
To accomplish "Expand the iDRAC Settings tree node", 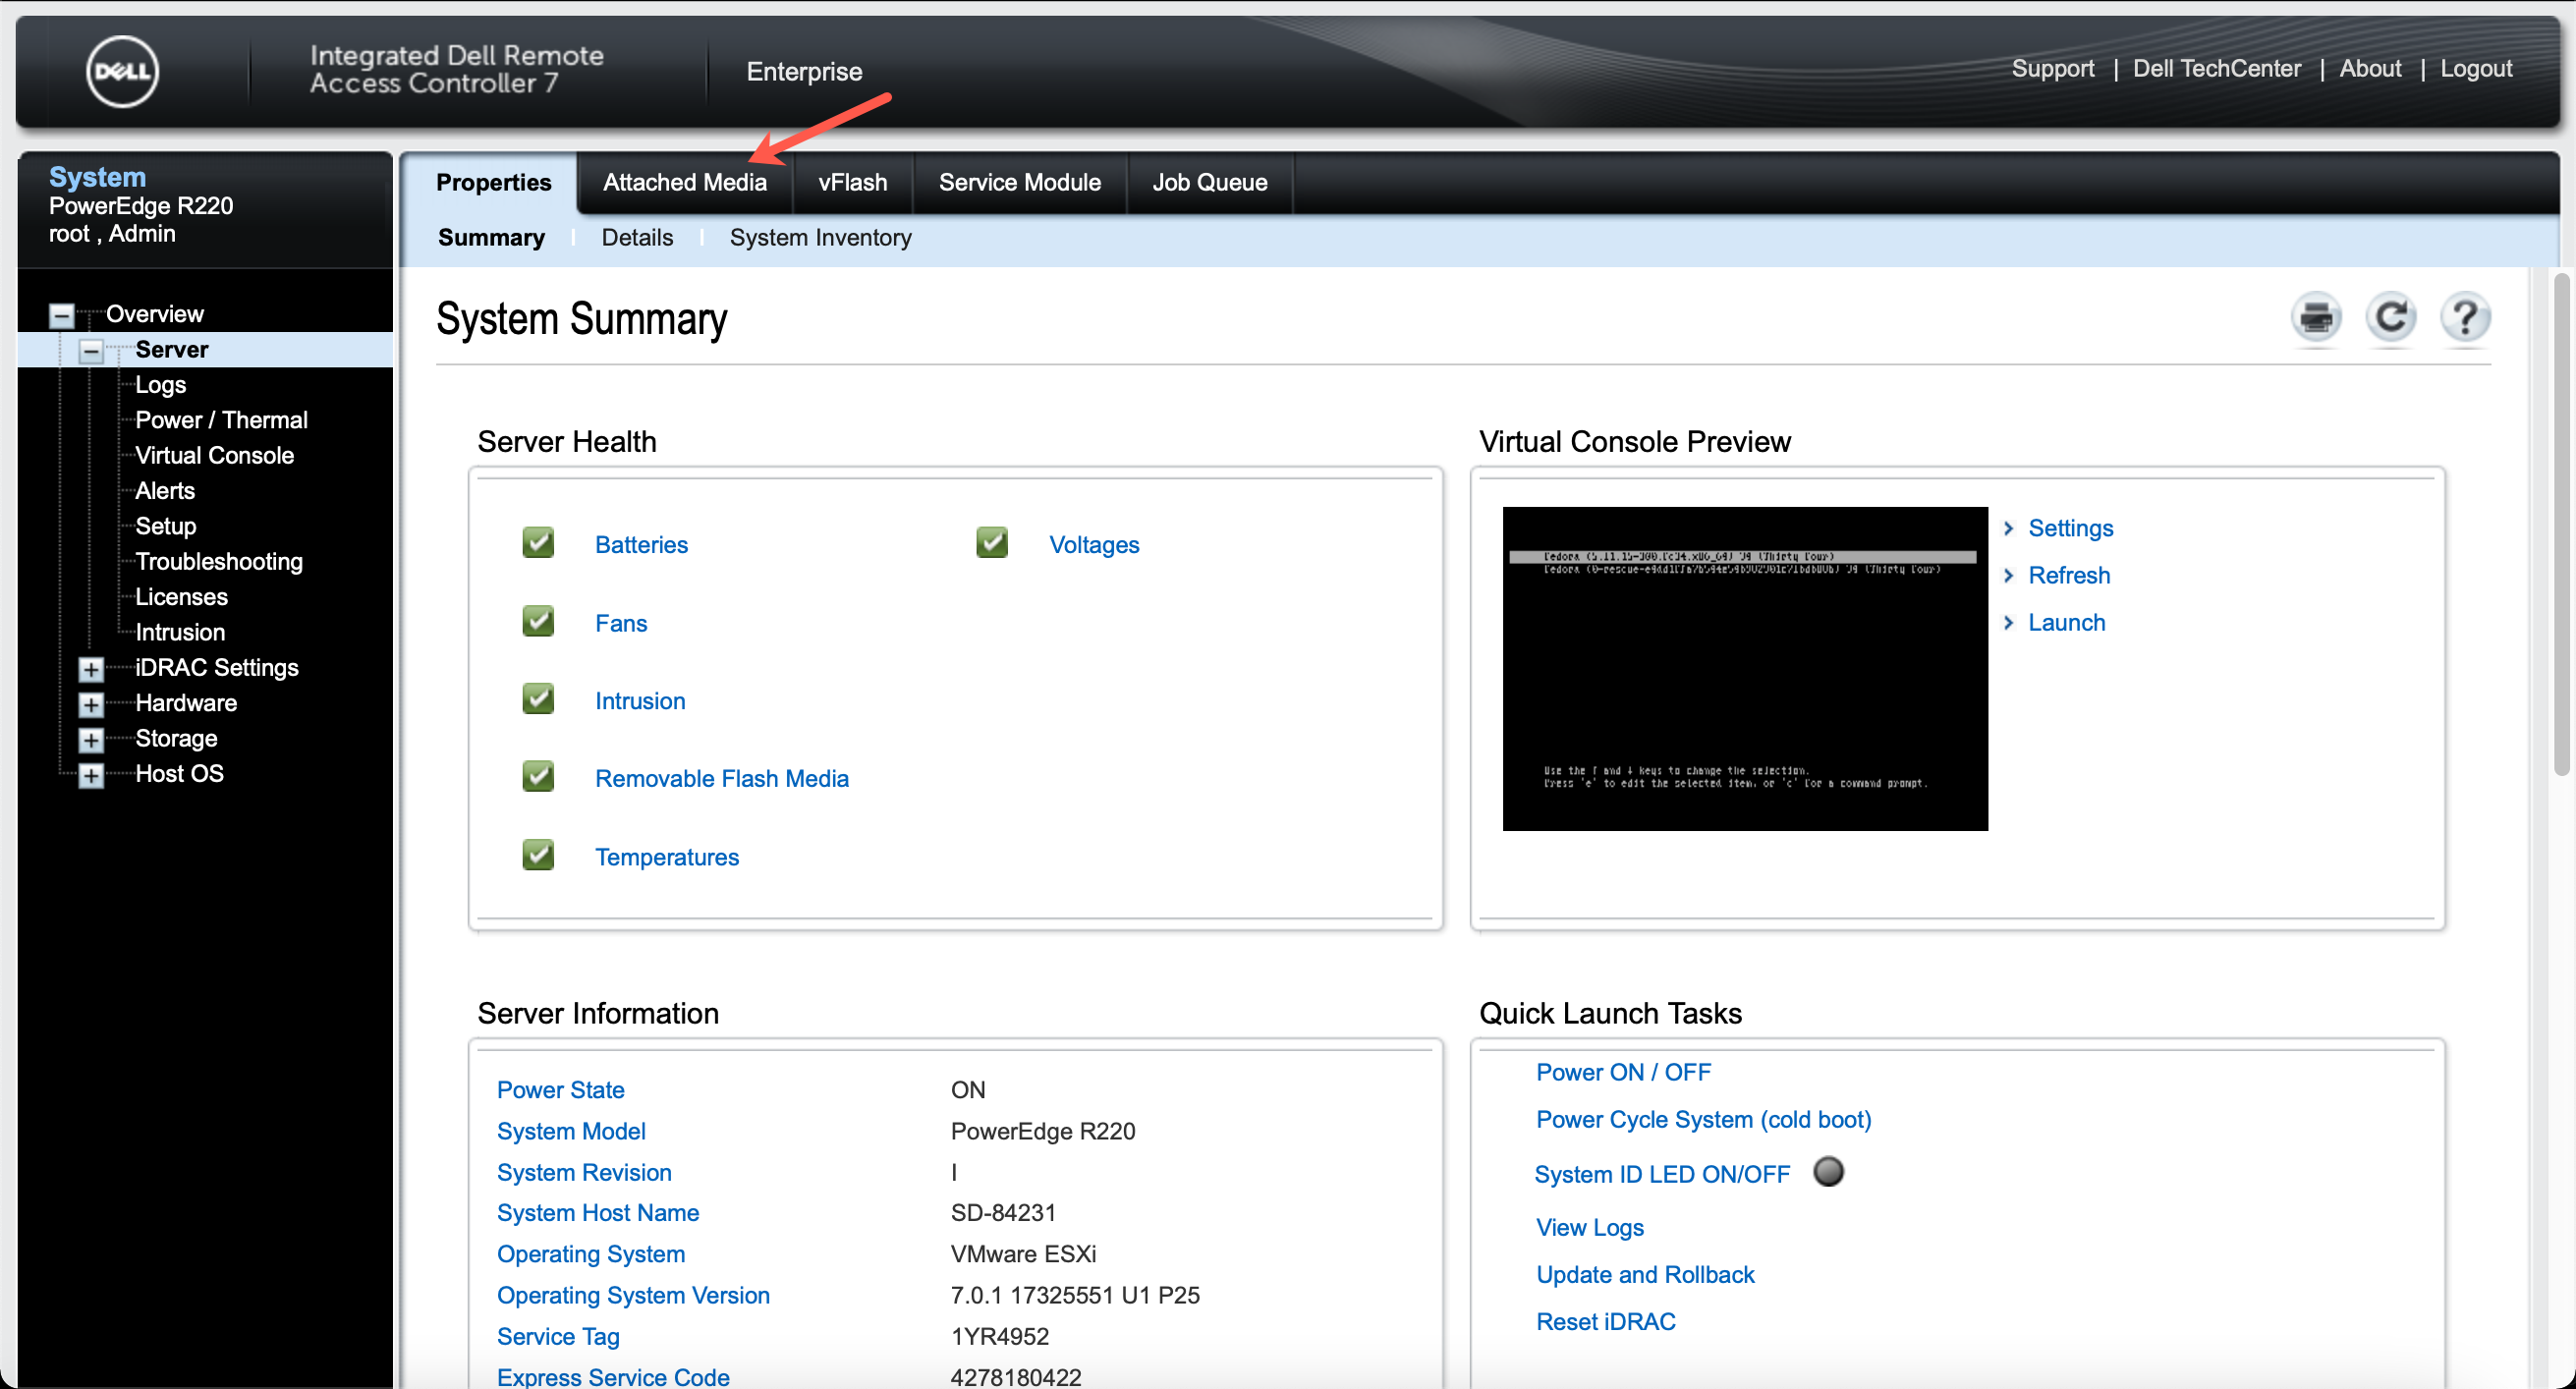I will coord(91,669).
